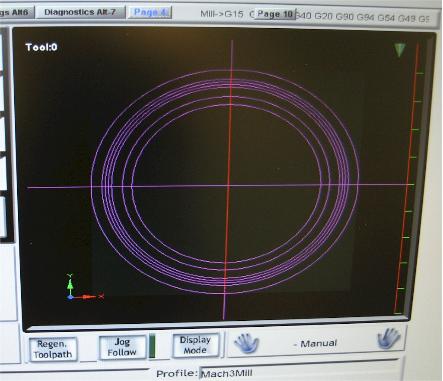
Task: Click the green LED beside Jog Follow
Action: point(152,346)
